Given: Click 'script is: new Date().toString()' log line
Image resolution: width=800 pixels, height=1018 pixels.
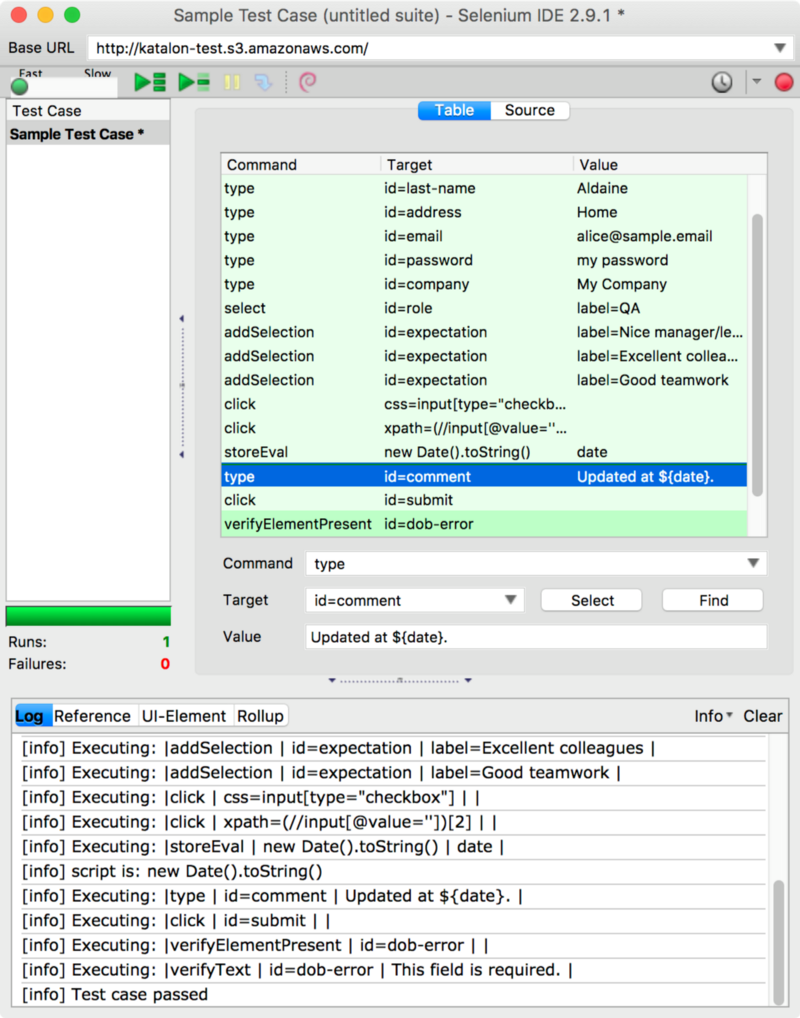Looking at the screenshot, I should tap(394, 871).
